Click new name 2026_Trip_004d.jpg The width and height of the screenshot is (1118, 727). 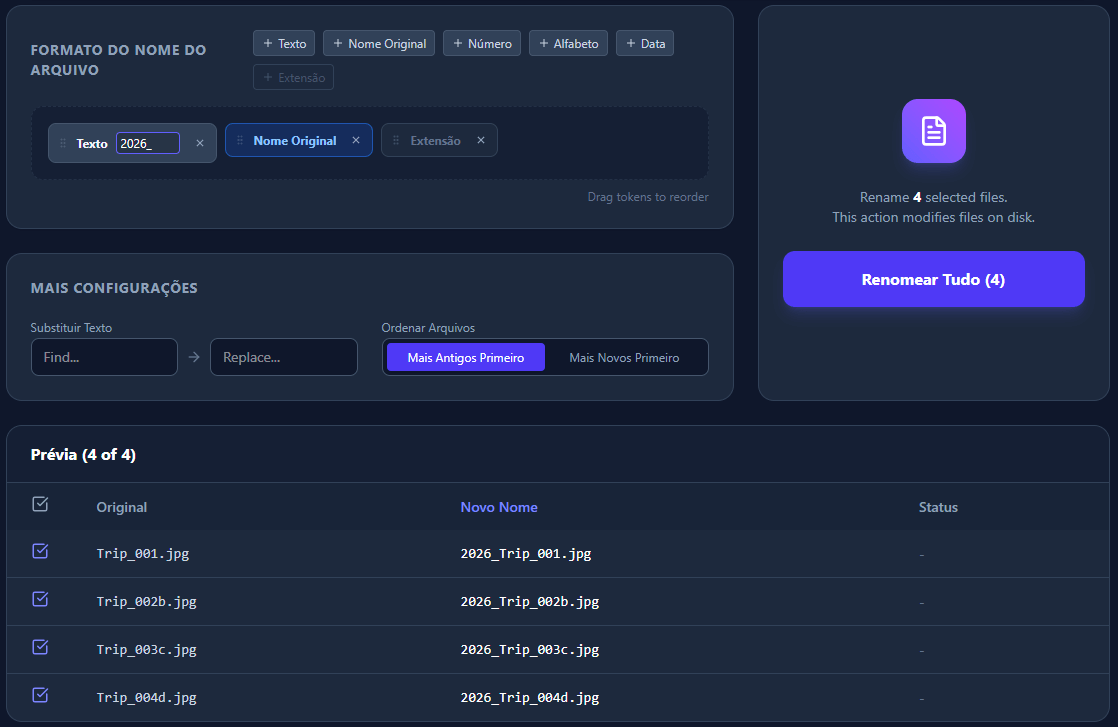[530, 697]
